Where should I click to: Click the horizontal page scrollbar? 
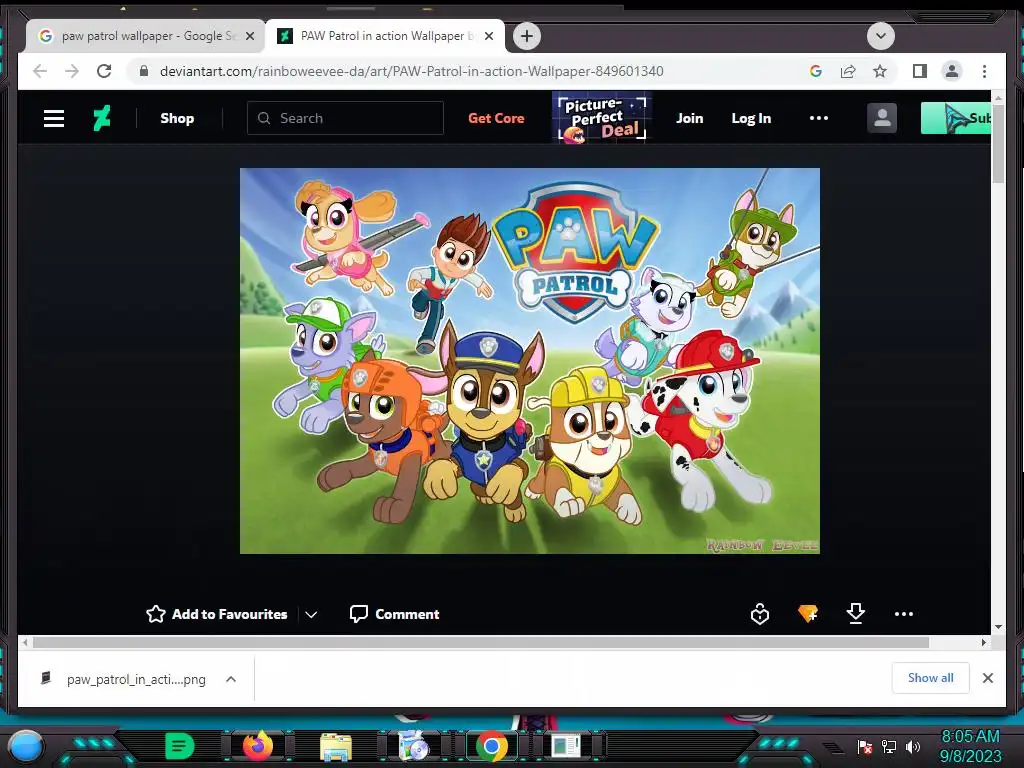pos(481,643)
